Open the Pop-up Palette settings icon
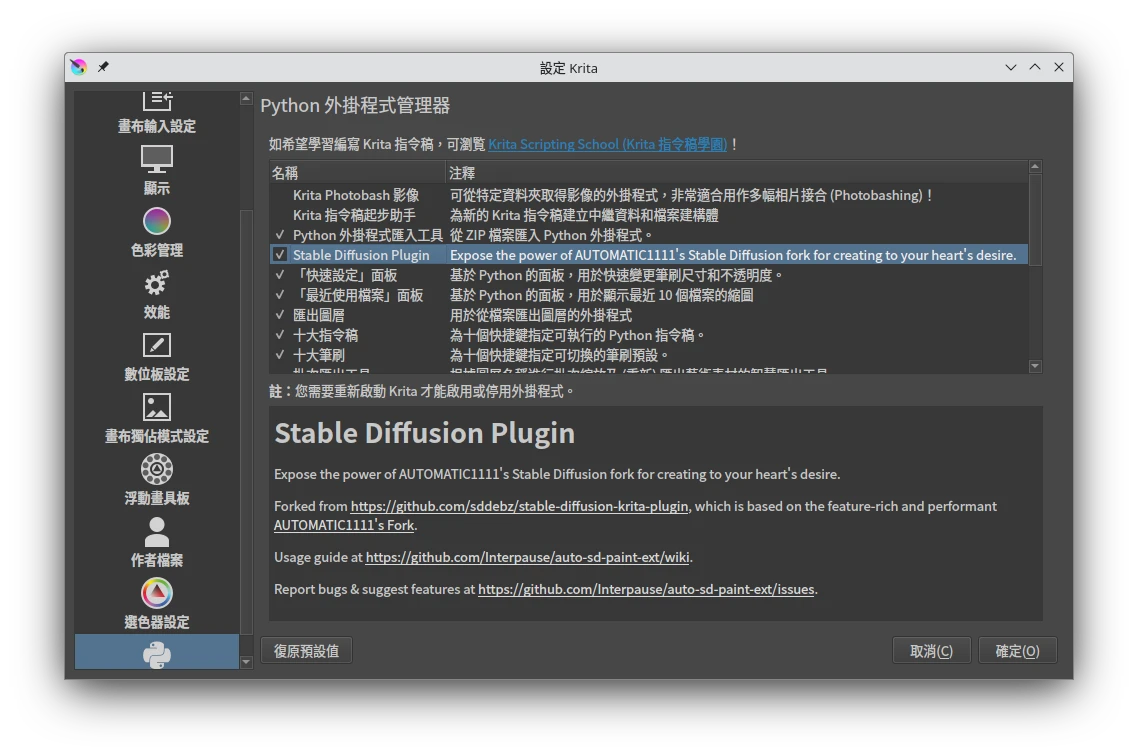The width and height of the screenshot is (1138, 756). coord(157,470)
